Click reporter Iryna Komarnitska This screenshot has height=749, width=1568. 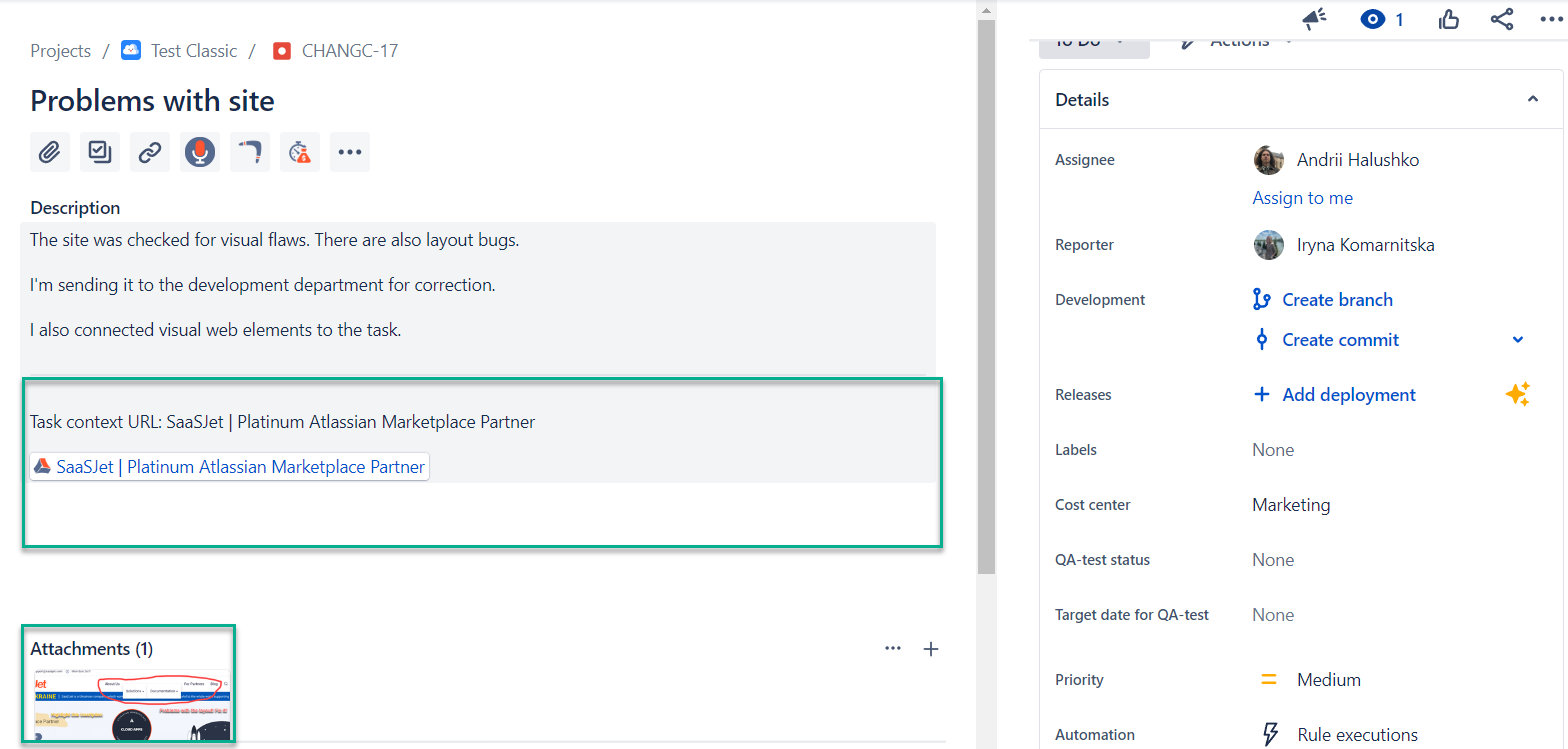[x=1365, y=245]
